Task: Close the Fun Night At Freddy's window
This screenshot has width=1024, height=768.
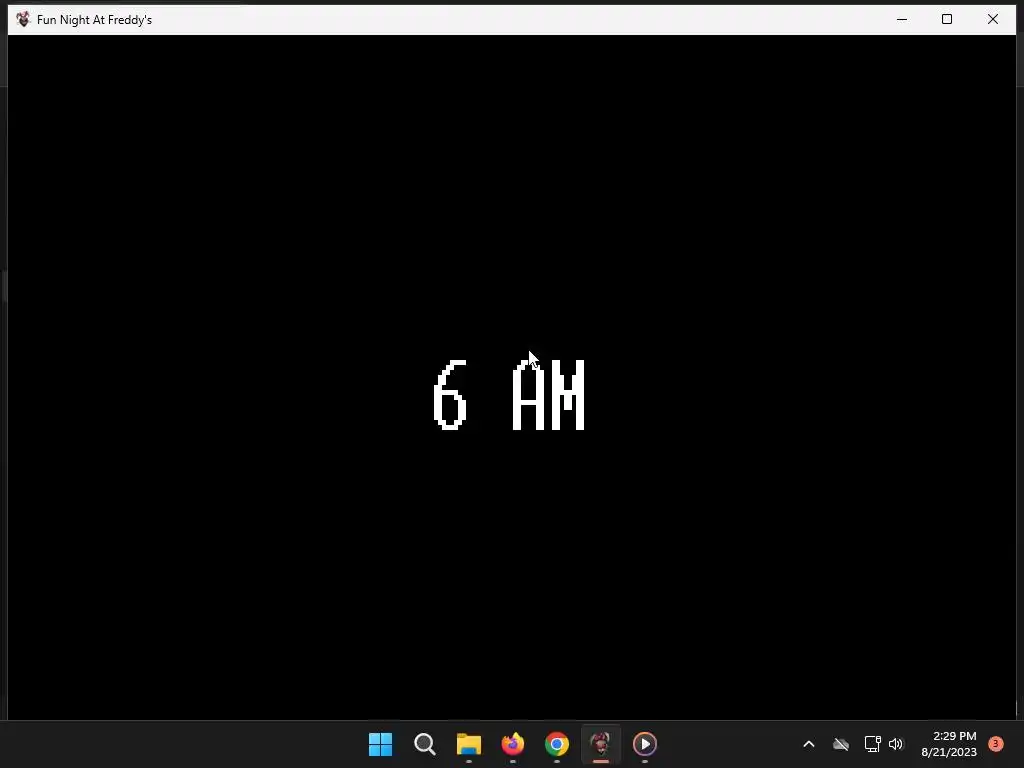Action: (993, 20)
